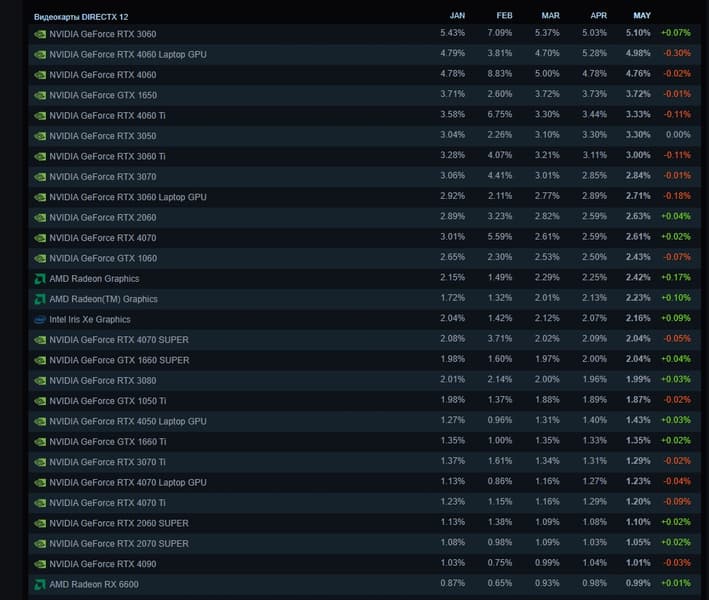Screen dimensions: 709x600
Task: Click the NVIDIA icon beside RTX 3080
Action: click(x=40, y=381)
